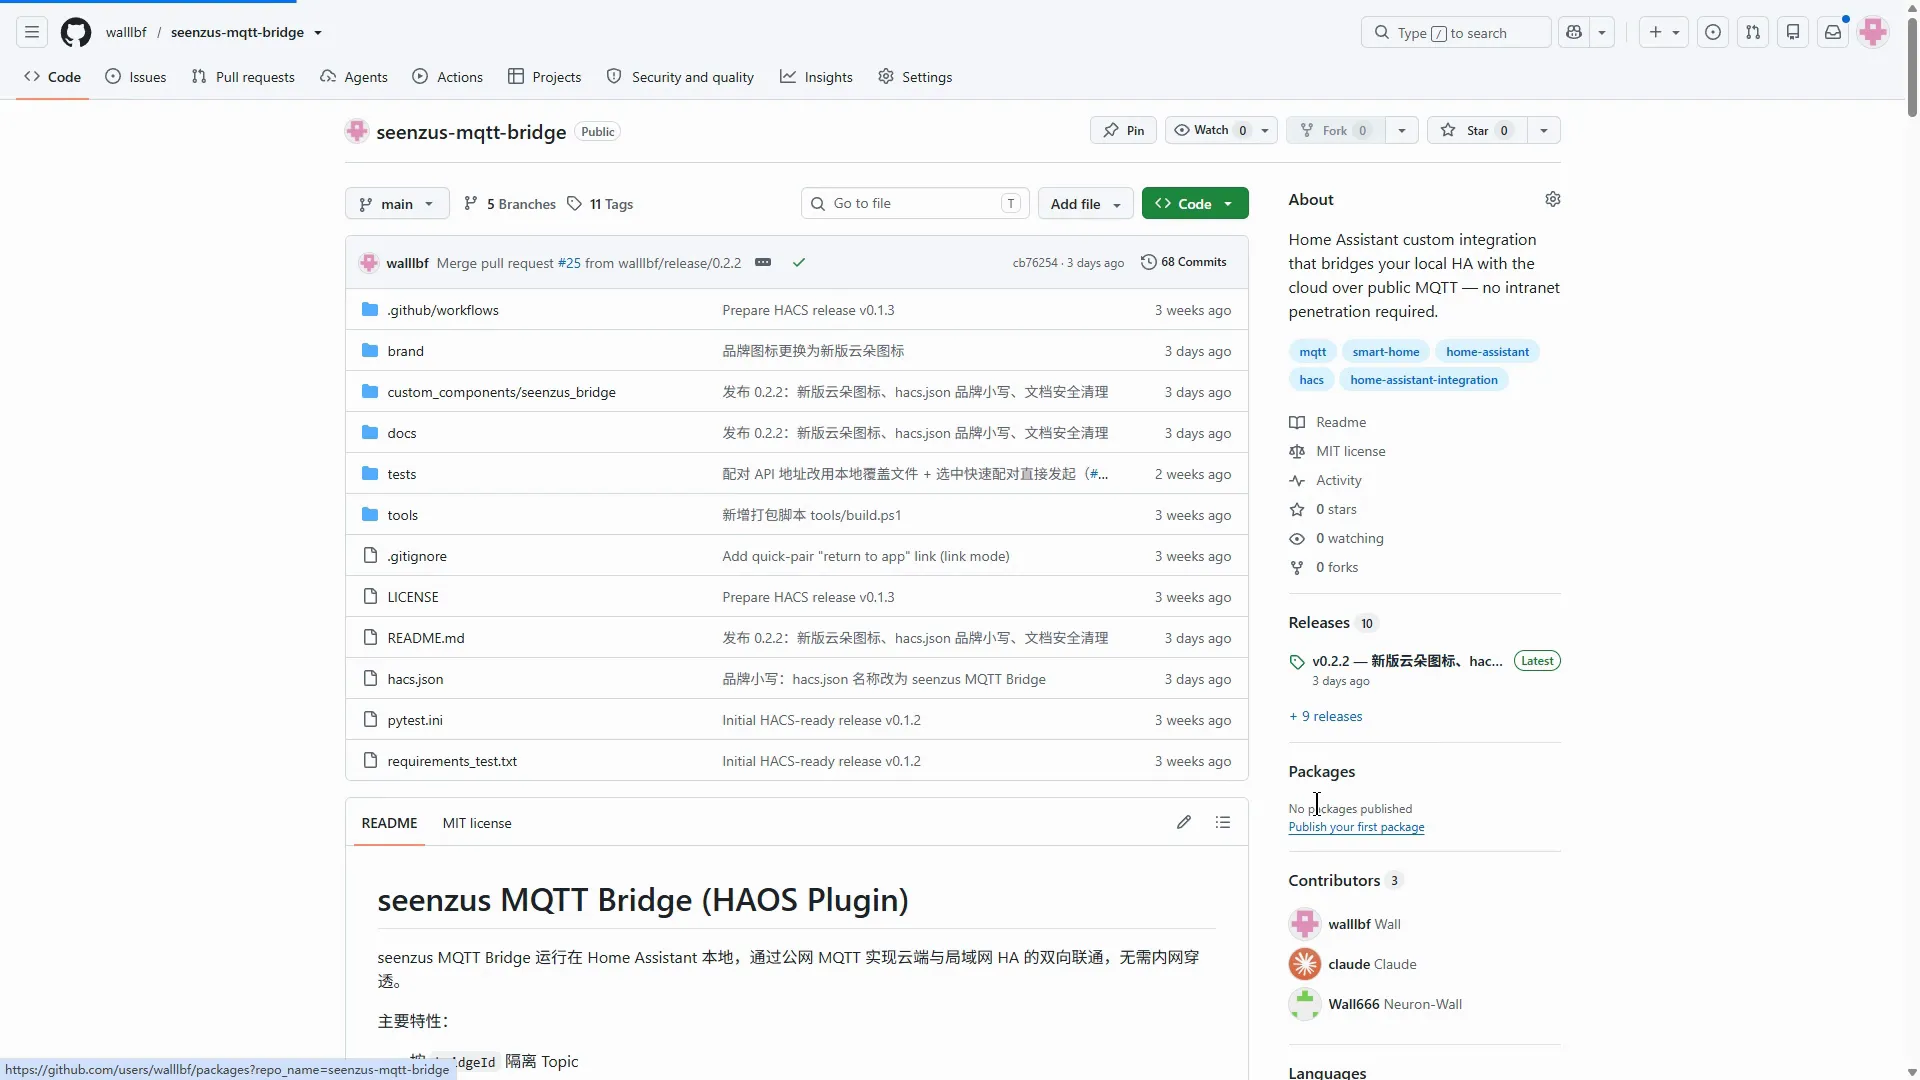
Task: Switch to Pull requests tab
Action: coord(243,77)
